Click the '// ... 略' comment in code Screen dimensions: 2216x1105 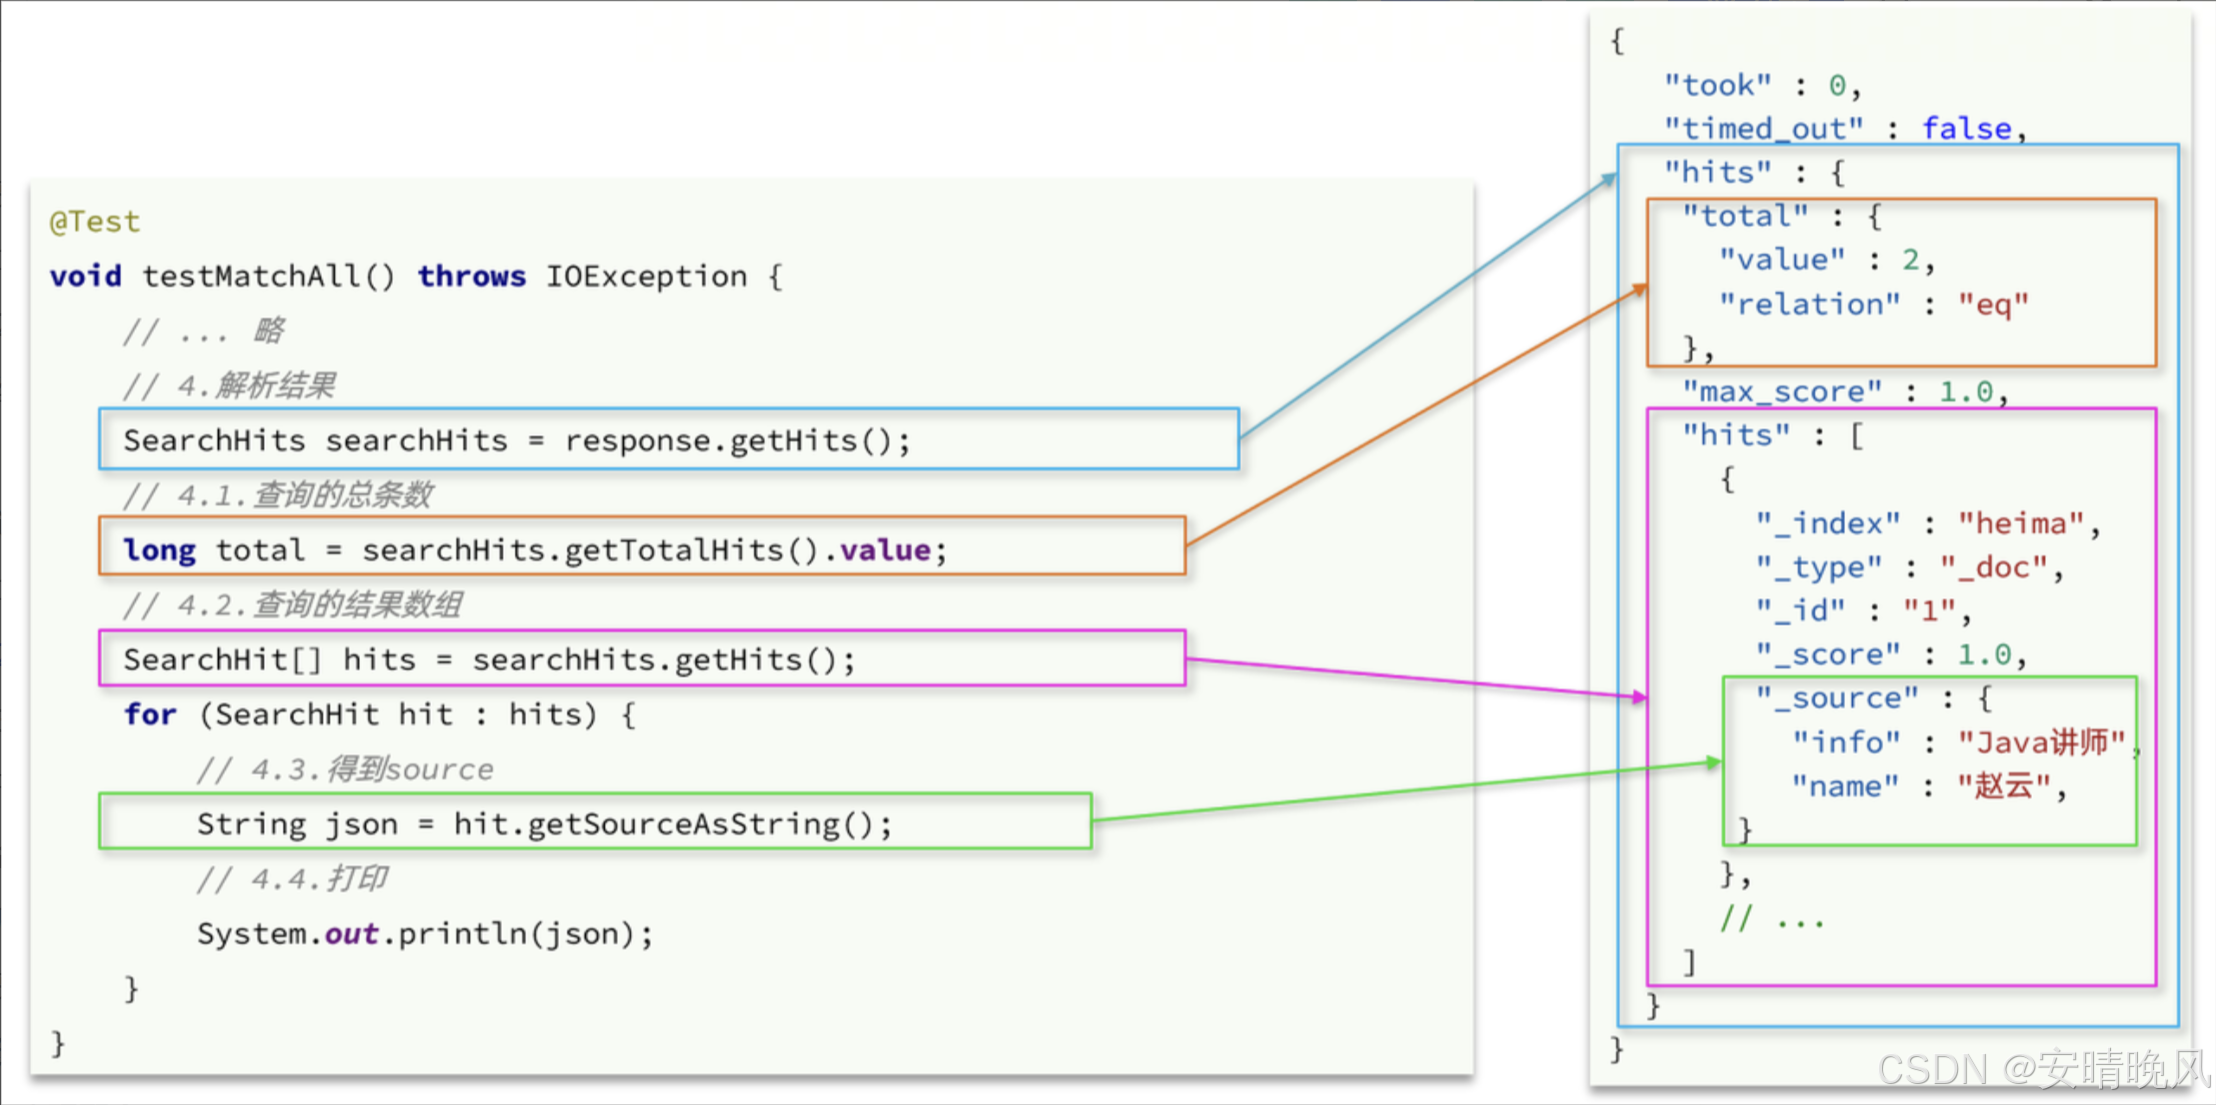click(204, 331)
